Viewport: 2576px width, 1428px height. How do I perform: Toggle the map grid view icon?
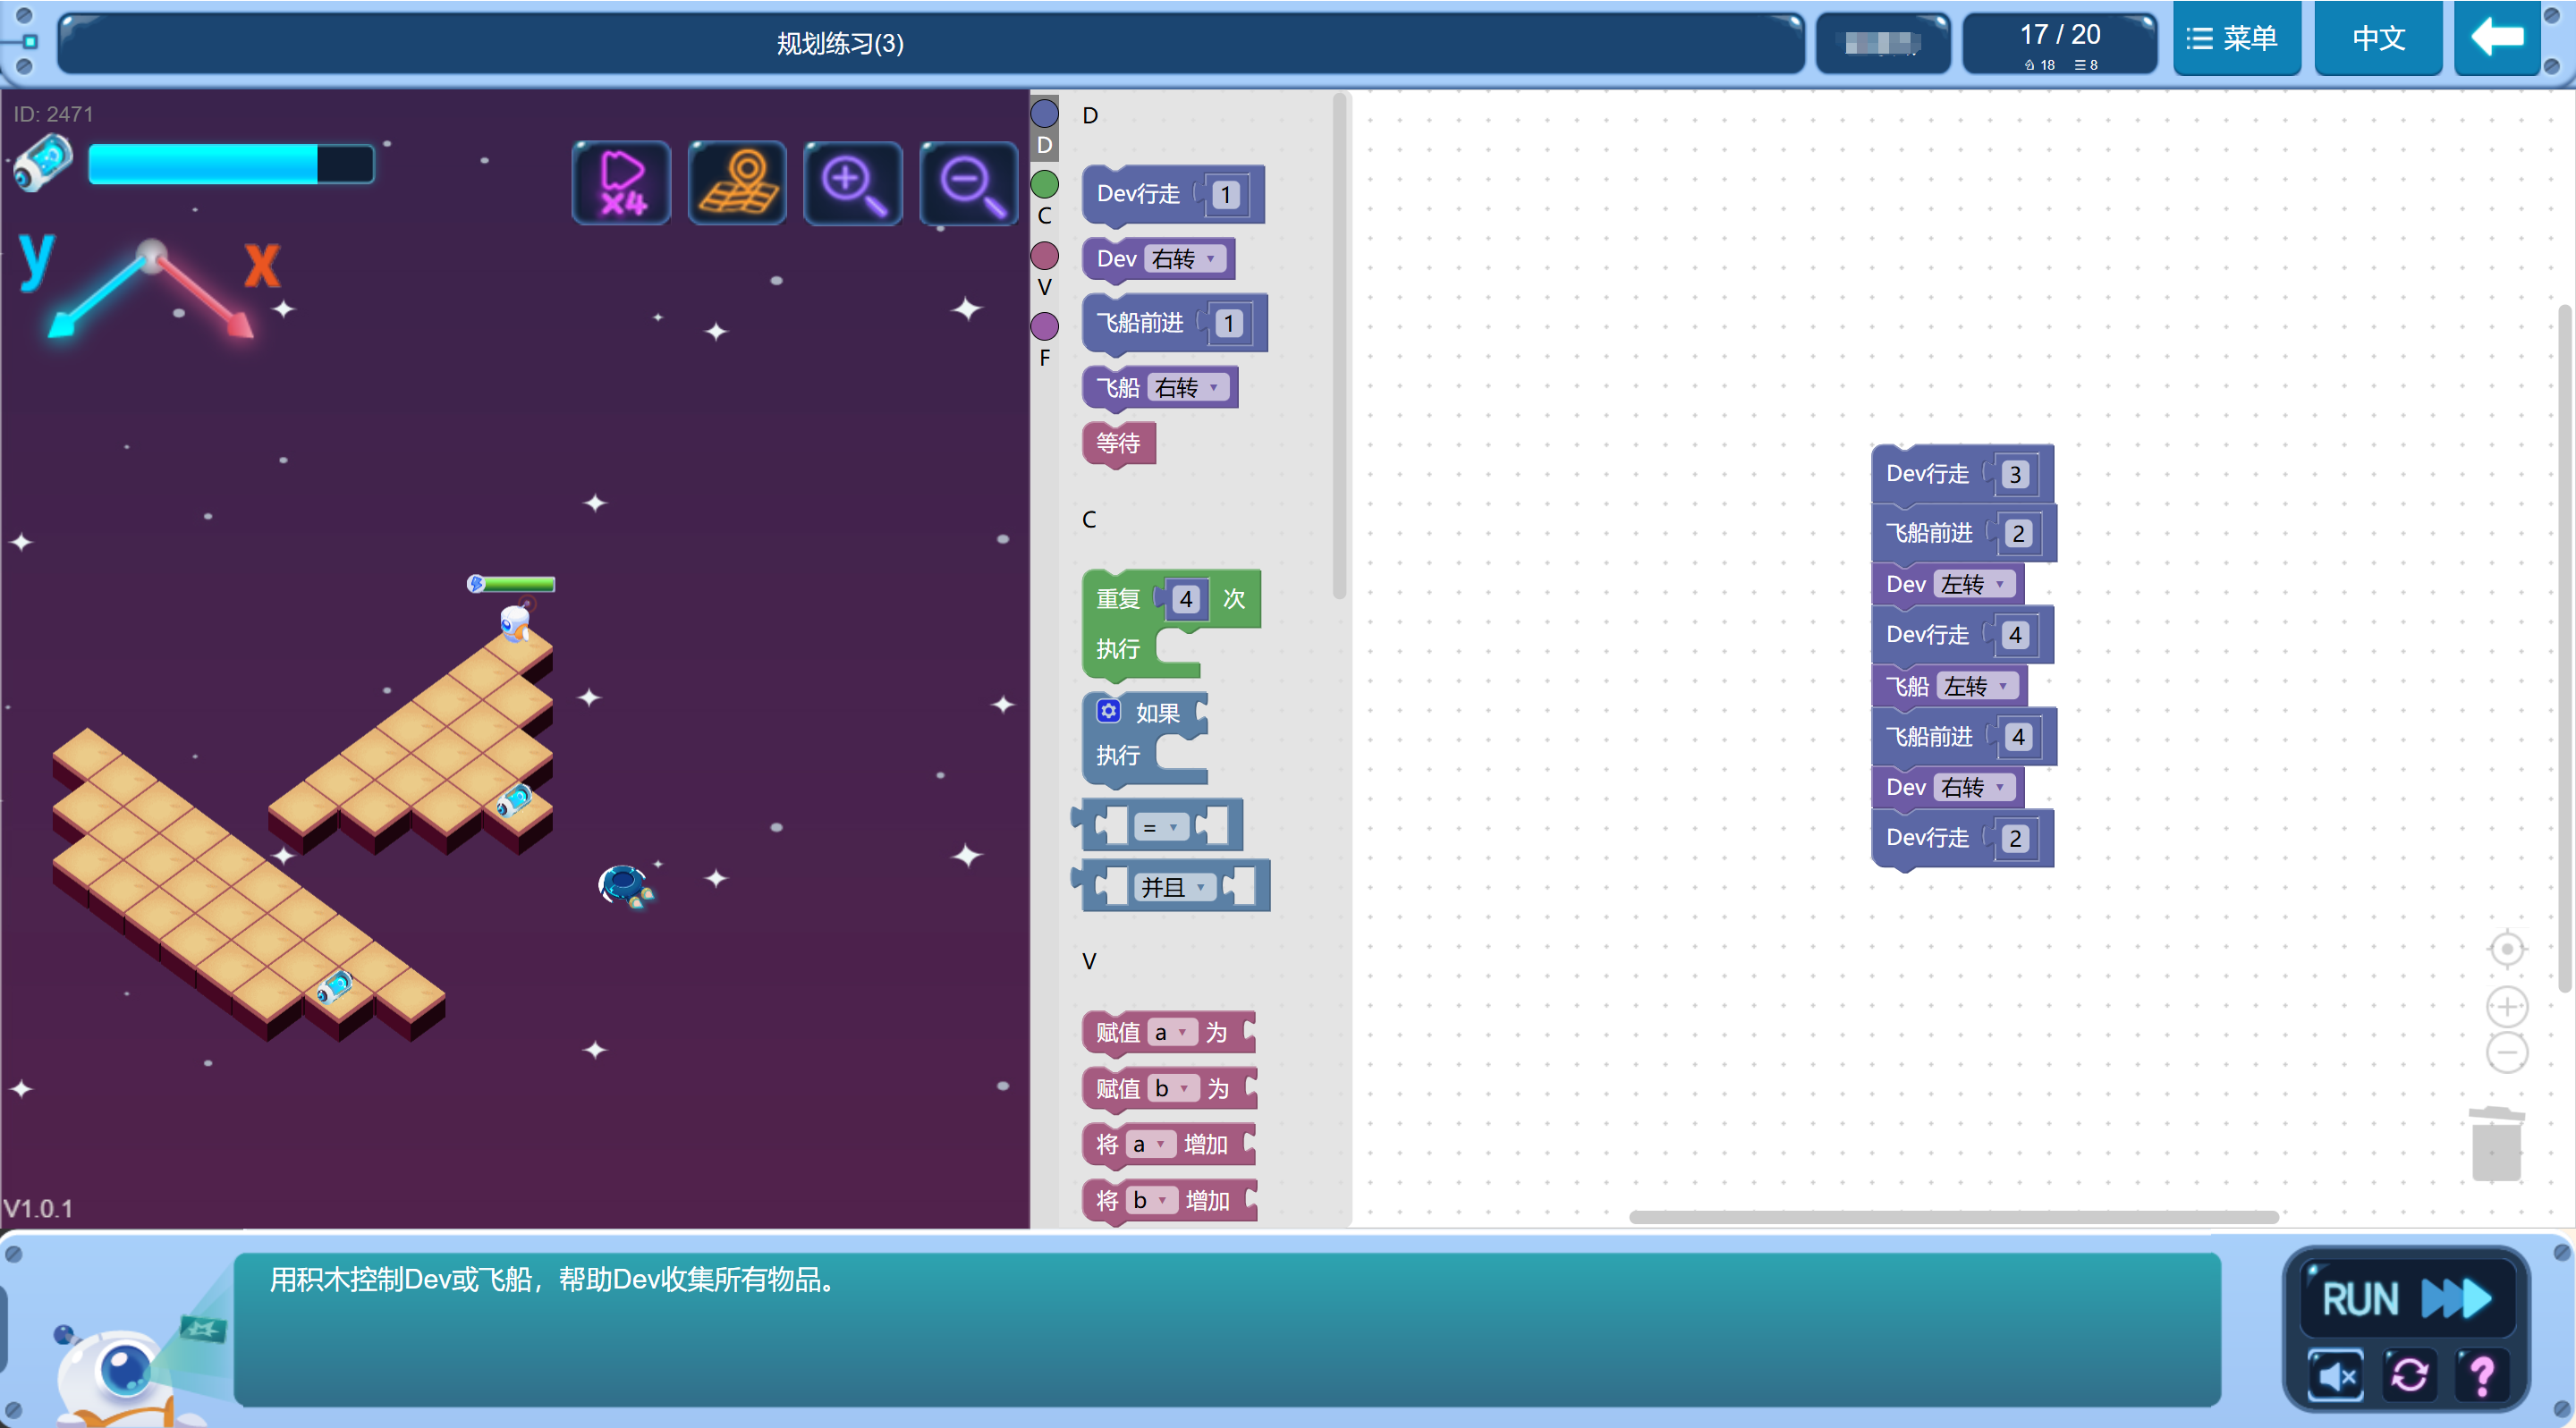(737, 183)
